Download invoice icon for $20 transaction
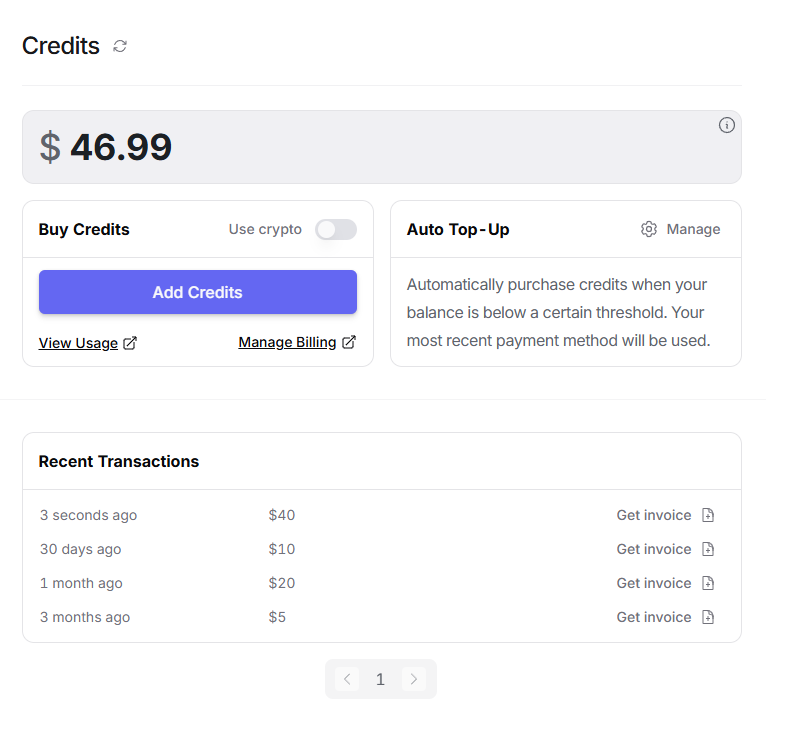 tap(708, 583)
